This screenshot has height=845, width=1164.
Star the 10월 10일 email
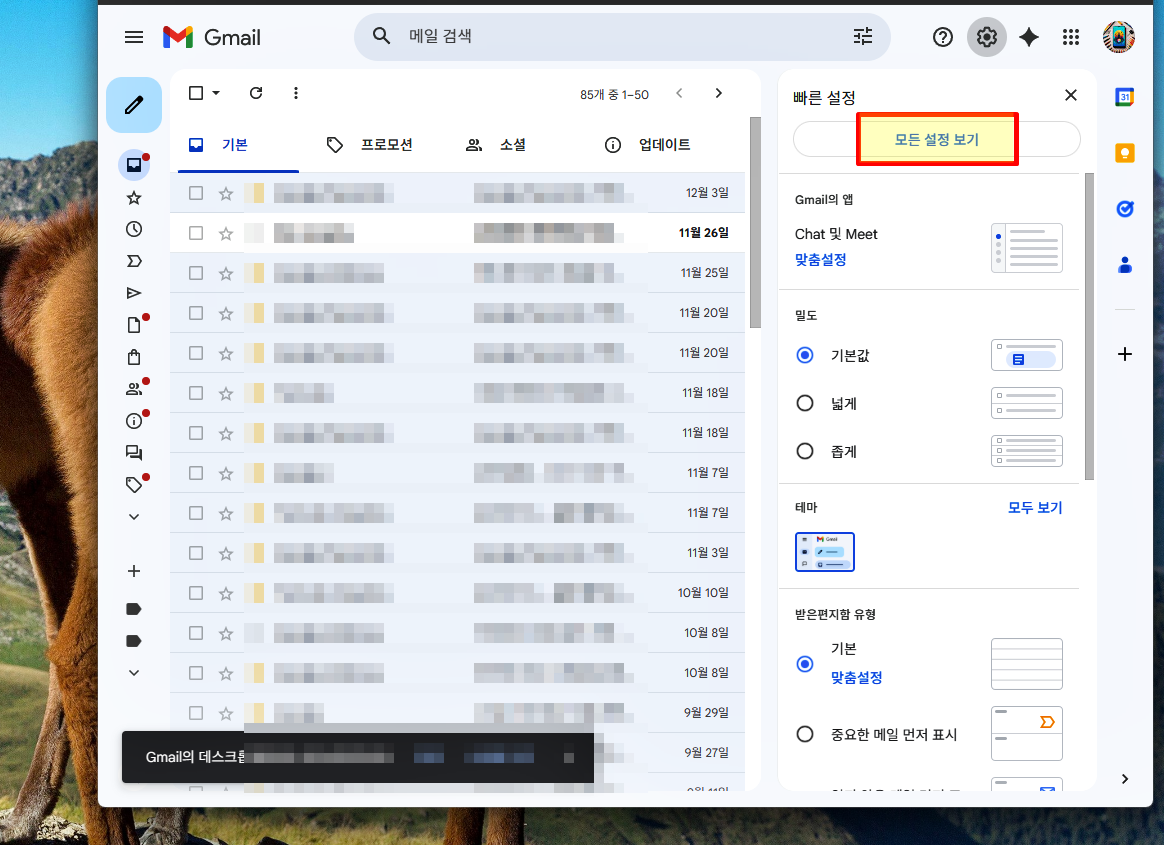click(x=226, y=593)
